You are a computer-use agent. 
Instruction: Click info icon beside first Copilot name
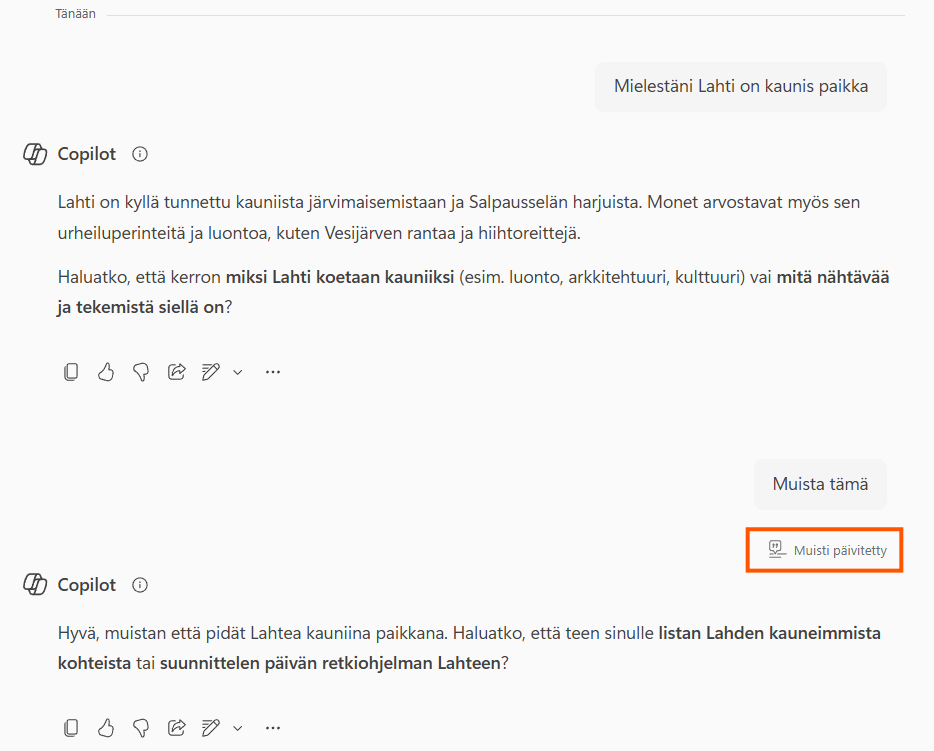tap(140, 154)
